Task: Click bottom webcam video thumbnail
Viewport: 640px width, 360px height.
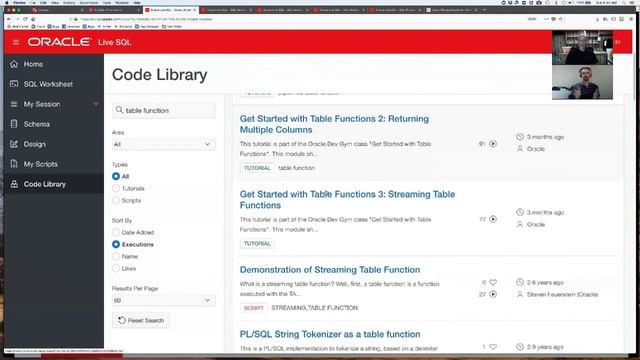Action: coord(582,82)
